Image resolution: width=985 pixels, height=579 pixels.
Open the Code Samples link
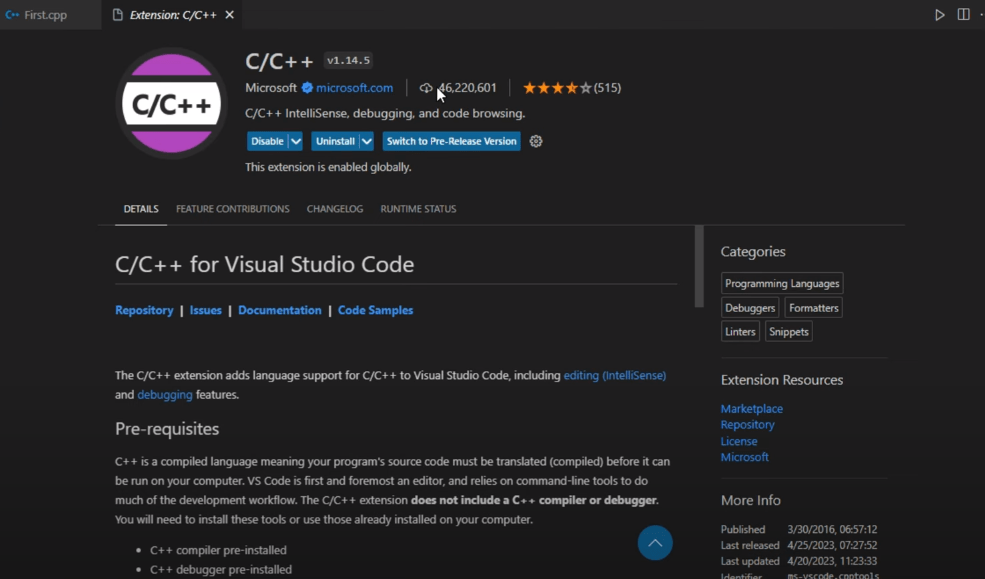tap(376, 310)
